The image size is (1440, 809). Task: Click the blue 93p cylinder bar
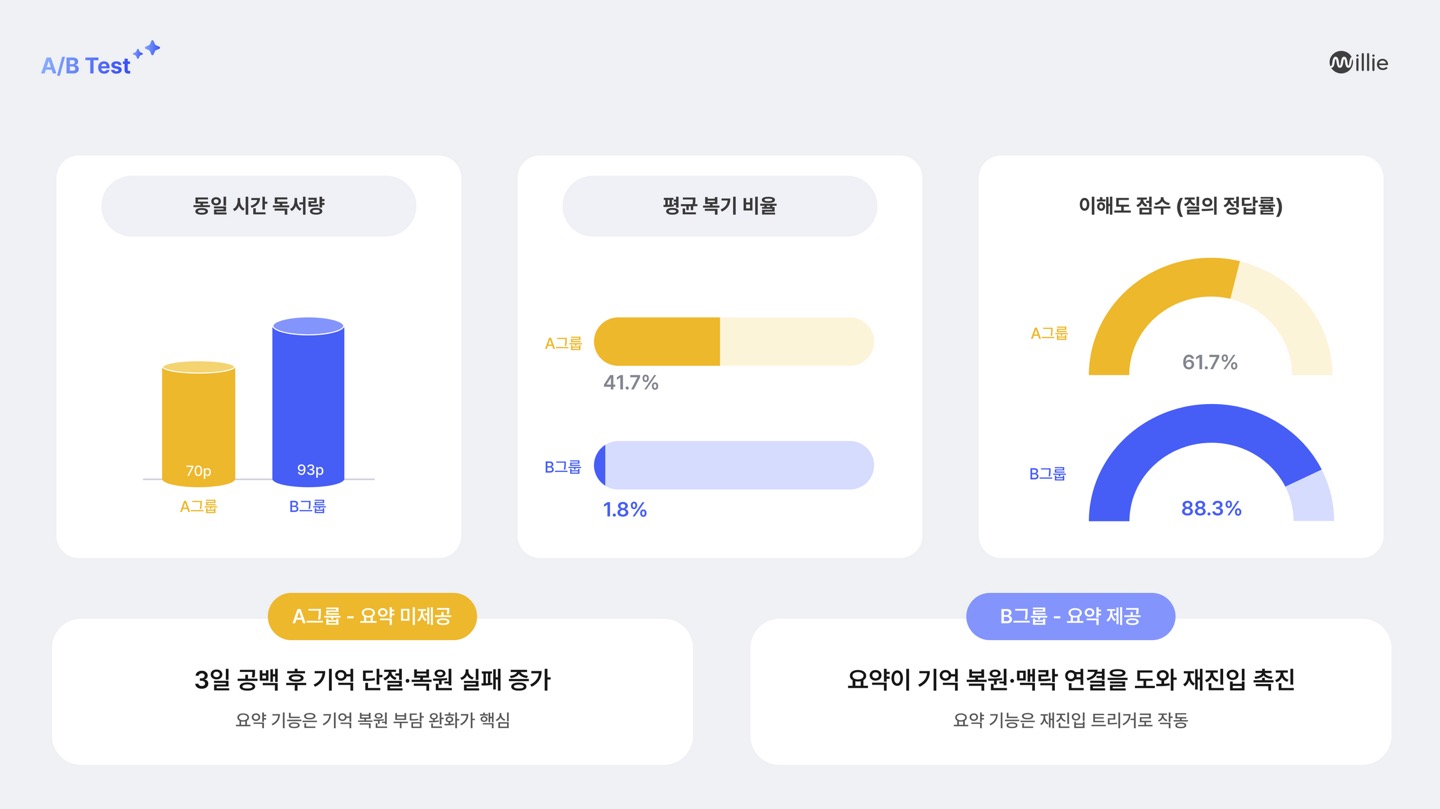pos(308,402)
